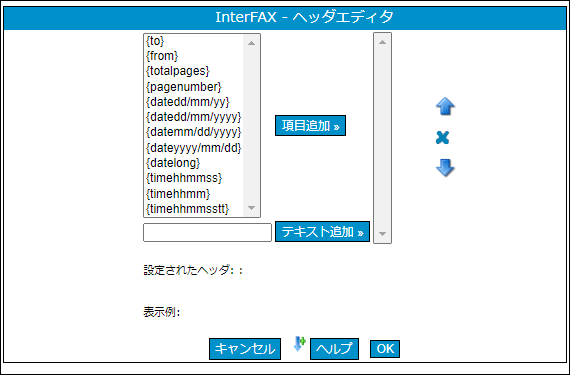
Task: Select {pagenumber} in the field list
Action: pos(193,87)
